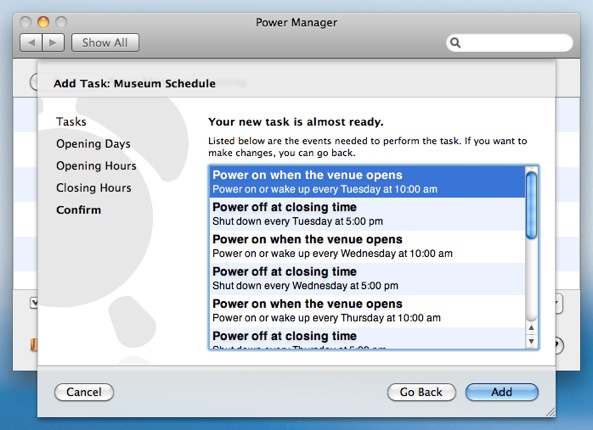Click the scroll up arrow in event list
The height and width of the screenshot is (430, 593).
tap(531, 328)
